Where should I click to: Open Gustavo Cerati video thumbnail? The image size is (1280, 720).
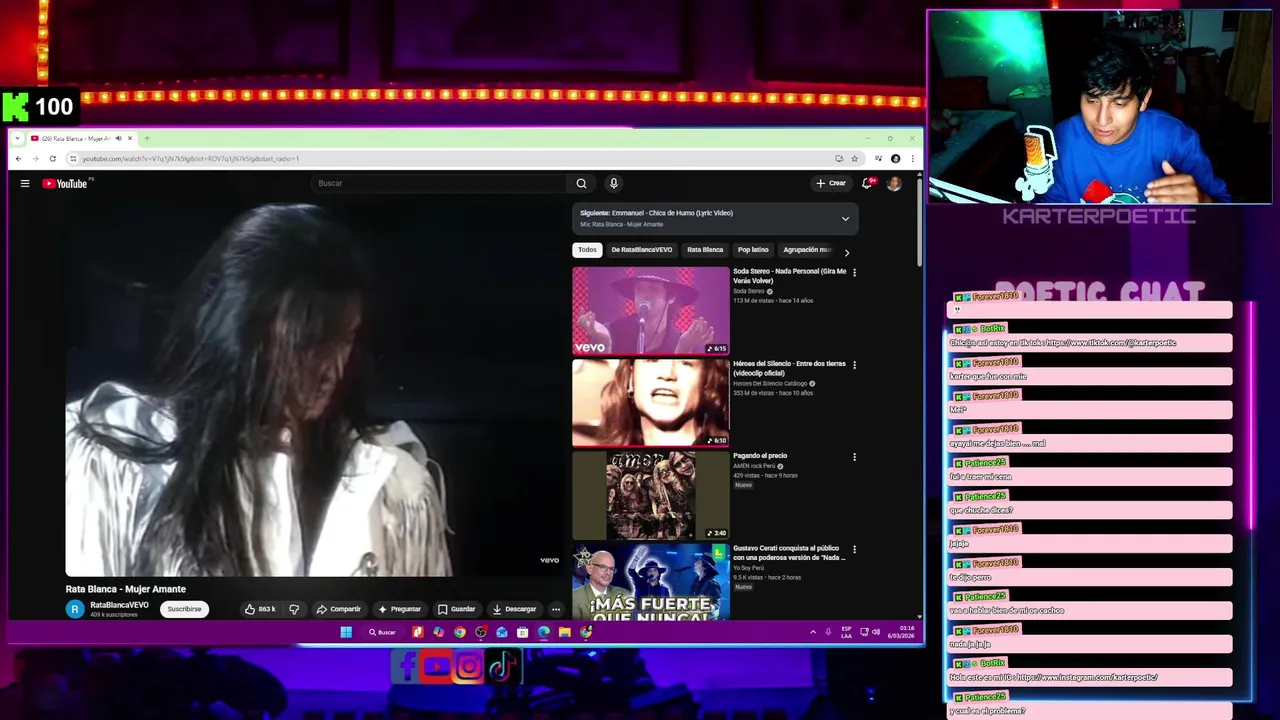tap(651, 582)
